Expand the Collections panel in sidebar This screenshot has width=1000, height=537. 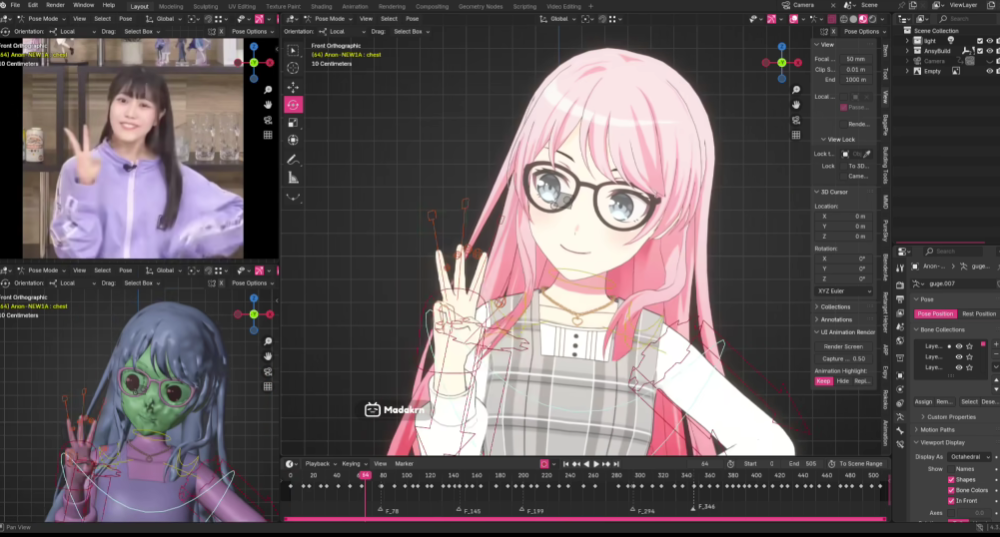[835, 307]
